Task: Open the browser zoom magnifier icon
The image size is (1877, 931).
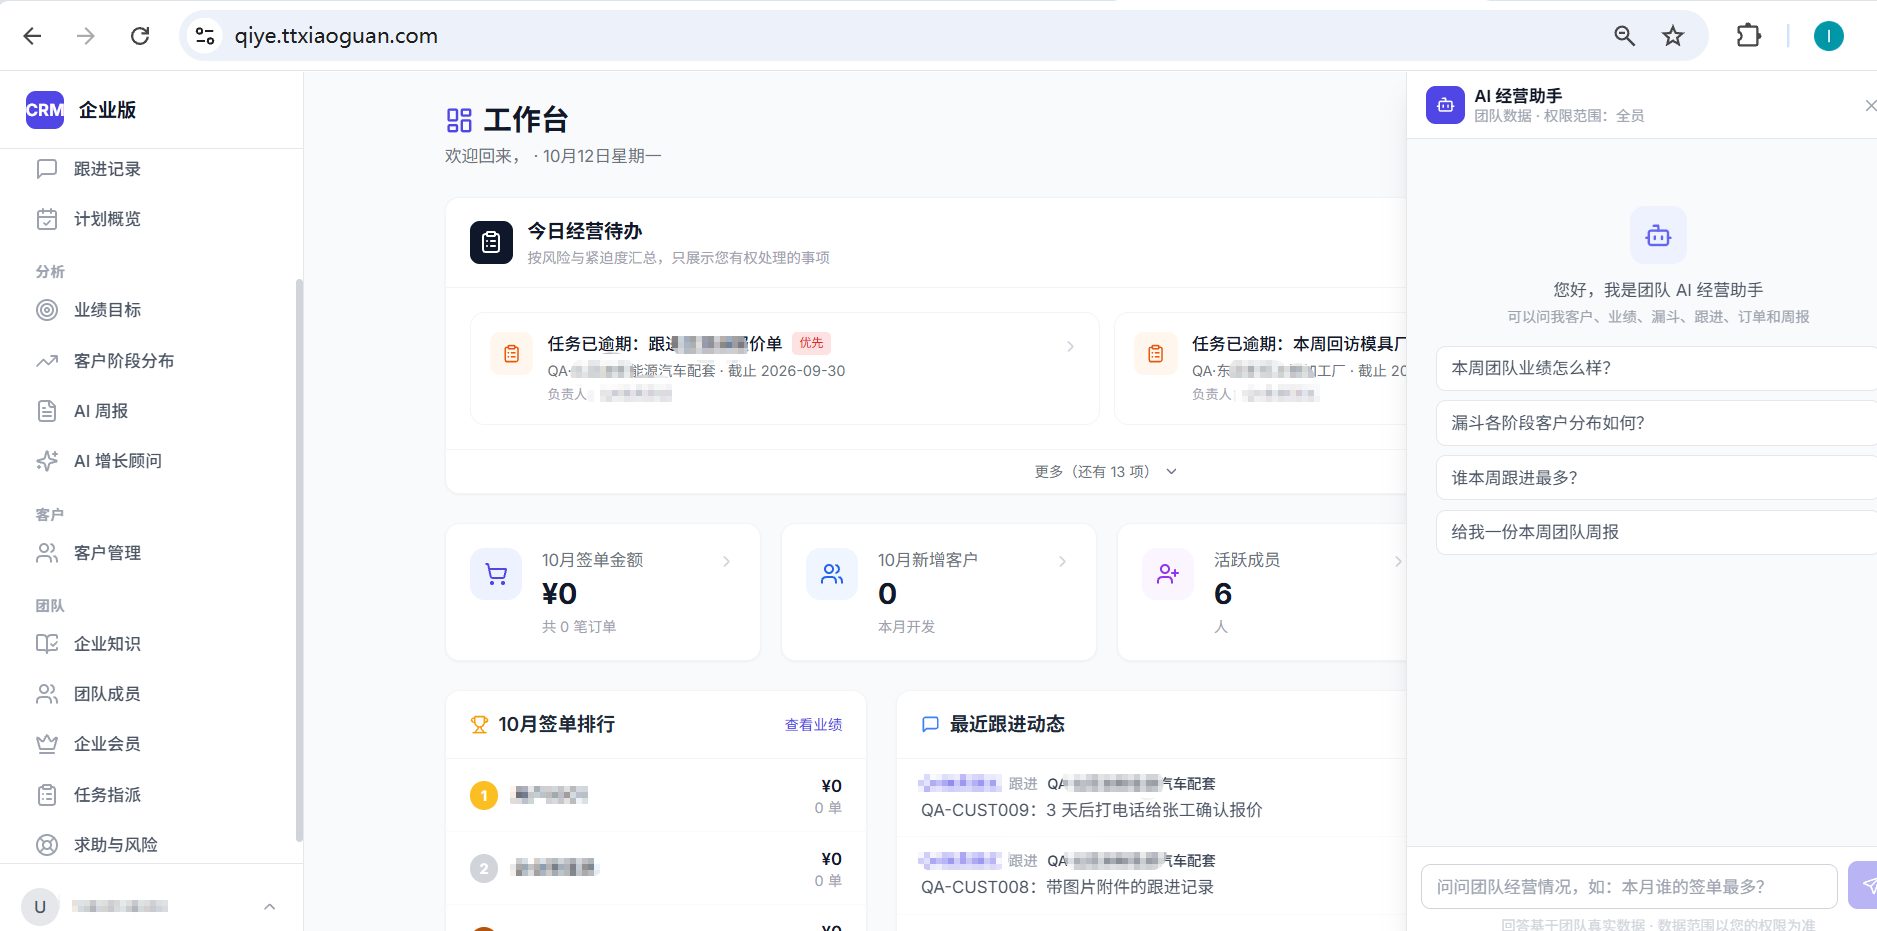Action: (x=1625, y=36)
